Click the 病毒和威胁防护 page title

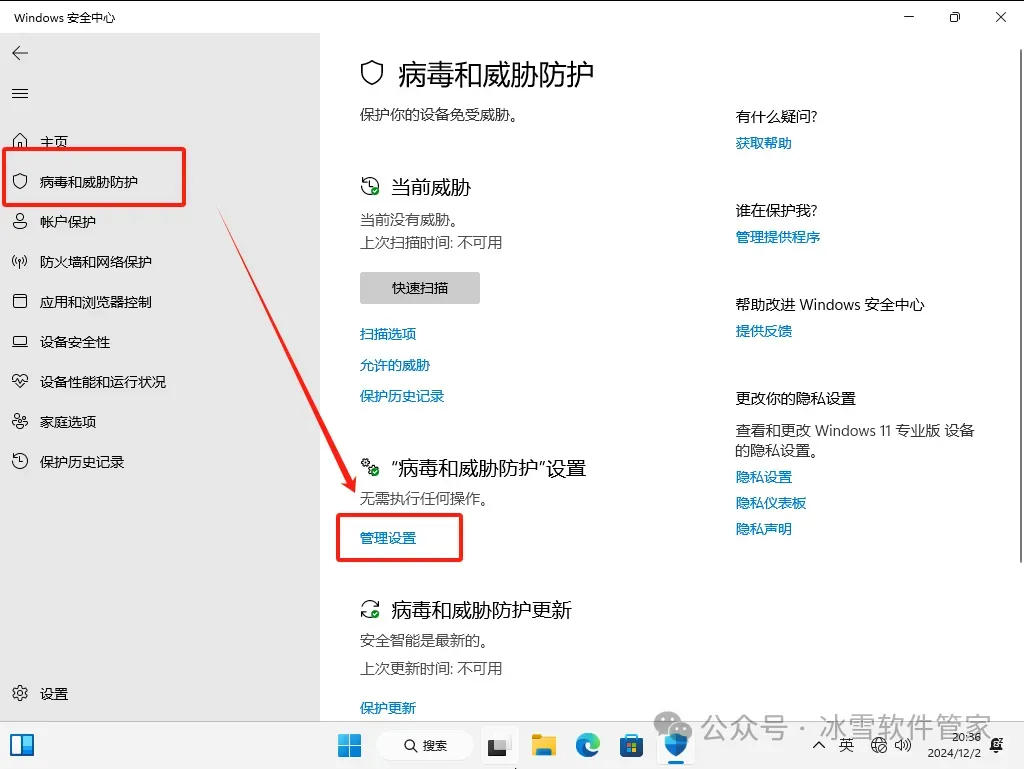[496, 74]
